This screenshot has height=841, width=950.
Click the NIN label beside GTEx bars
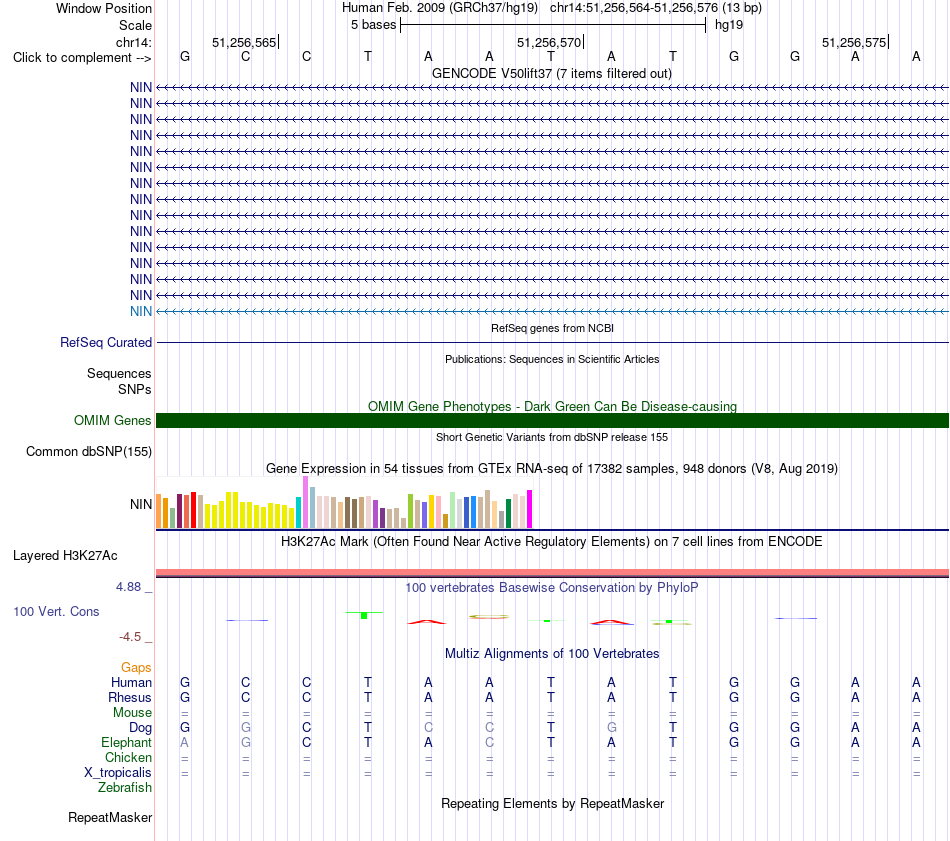pyautogui.click(x=141, y=504)
